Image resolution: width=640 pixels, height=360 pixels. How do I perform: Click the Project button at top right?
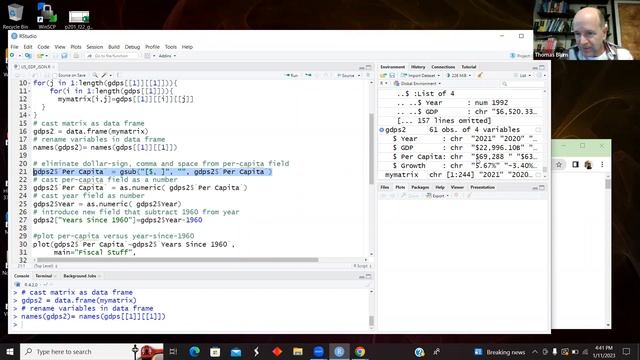[x=520, y=56]
